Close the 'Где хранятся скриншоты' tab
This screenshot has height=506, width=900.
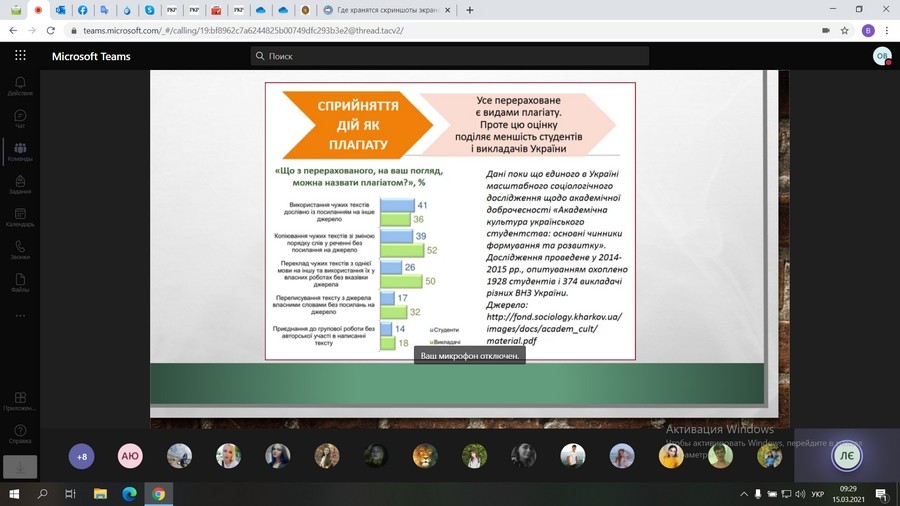(x=448, y=10)
